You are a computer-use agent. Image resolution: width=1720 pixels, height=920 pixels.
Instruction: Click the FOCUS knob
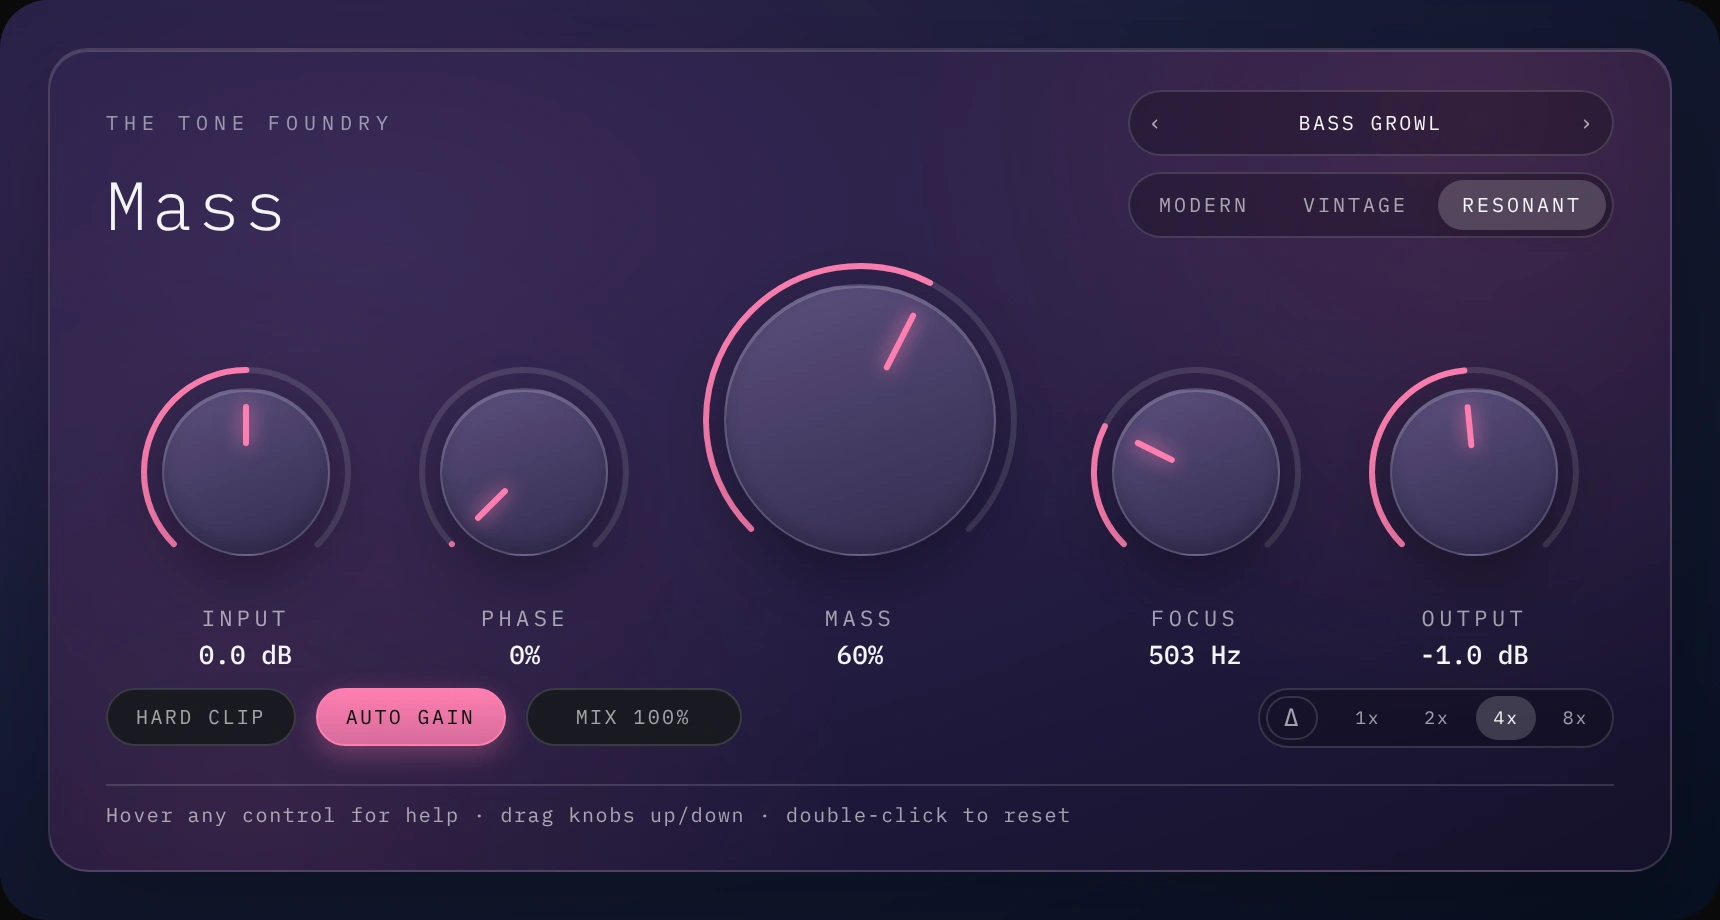point(1196,472)
